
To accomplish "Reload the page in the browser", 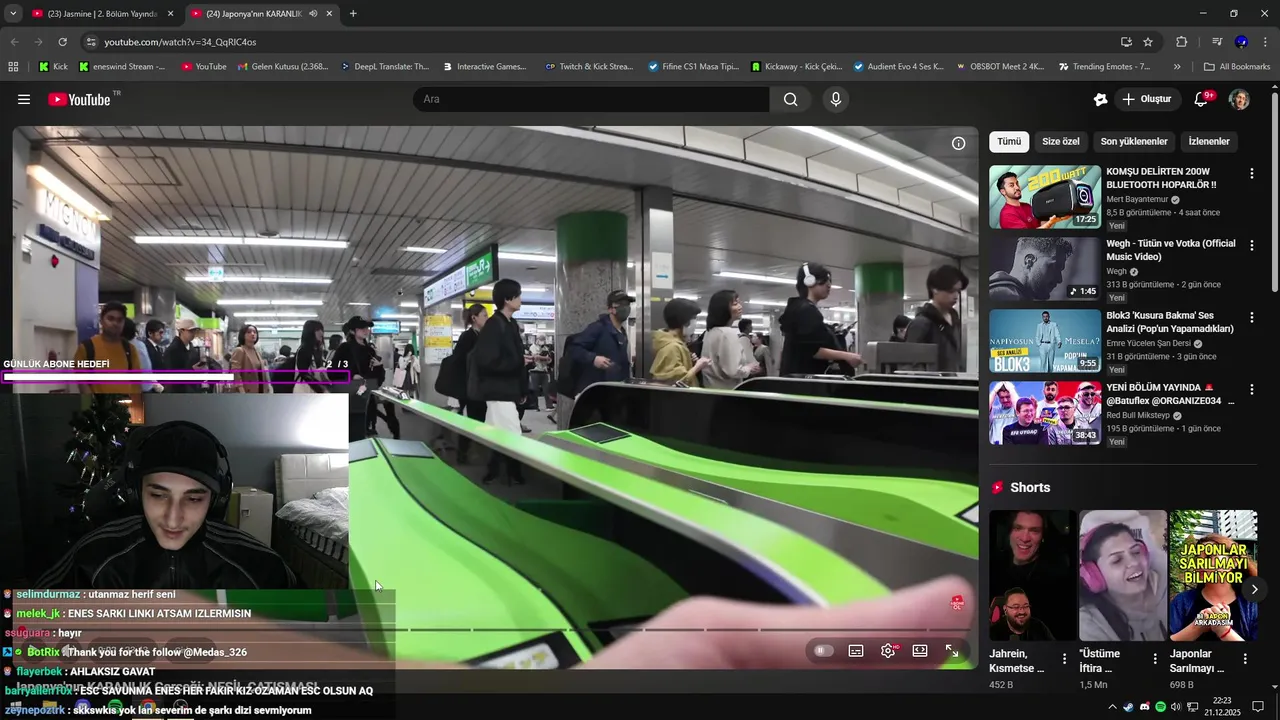I will pyautogui.click(x=62, y=42).
